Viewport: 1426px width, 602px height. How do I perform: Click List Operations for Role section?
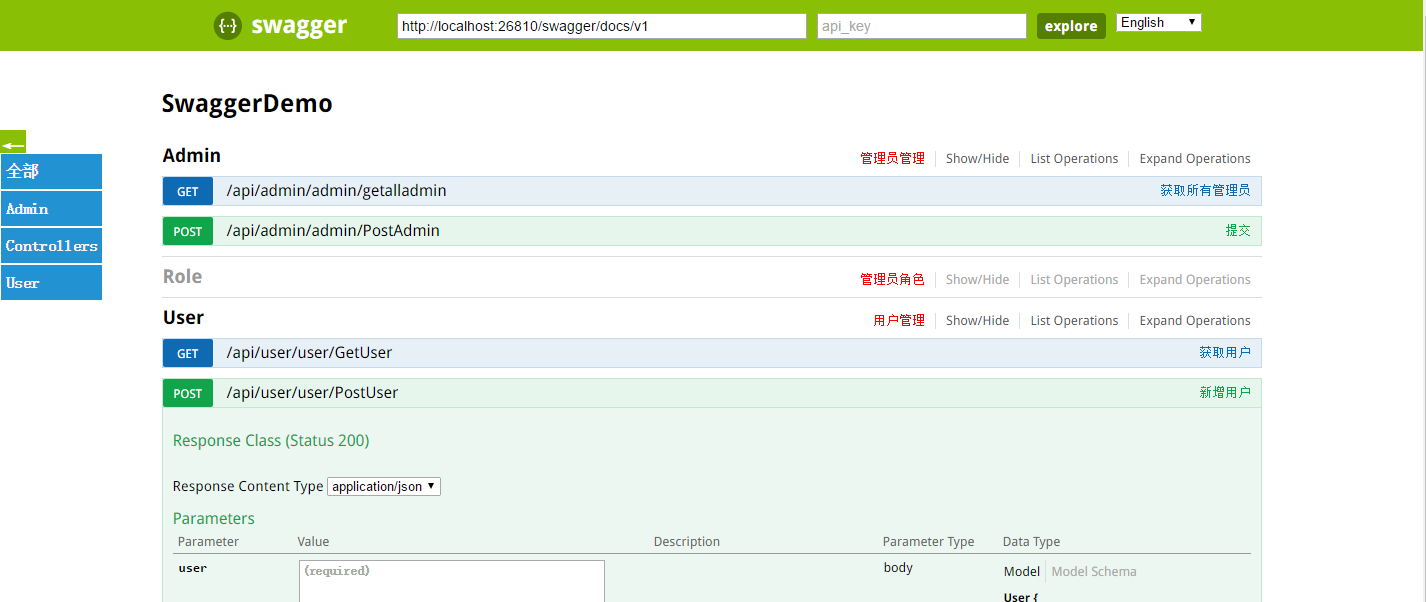[1074, 279]
